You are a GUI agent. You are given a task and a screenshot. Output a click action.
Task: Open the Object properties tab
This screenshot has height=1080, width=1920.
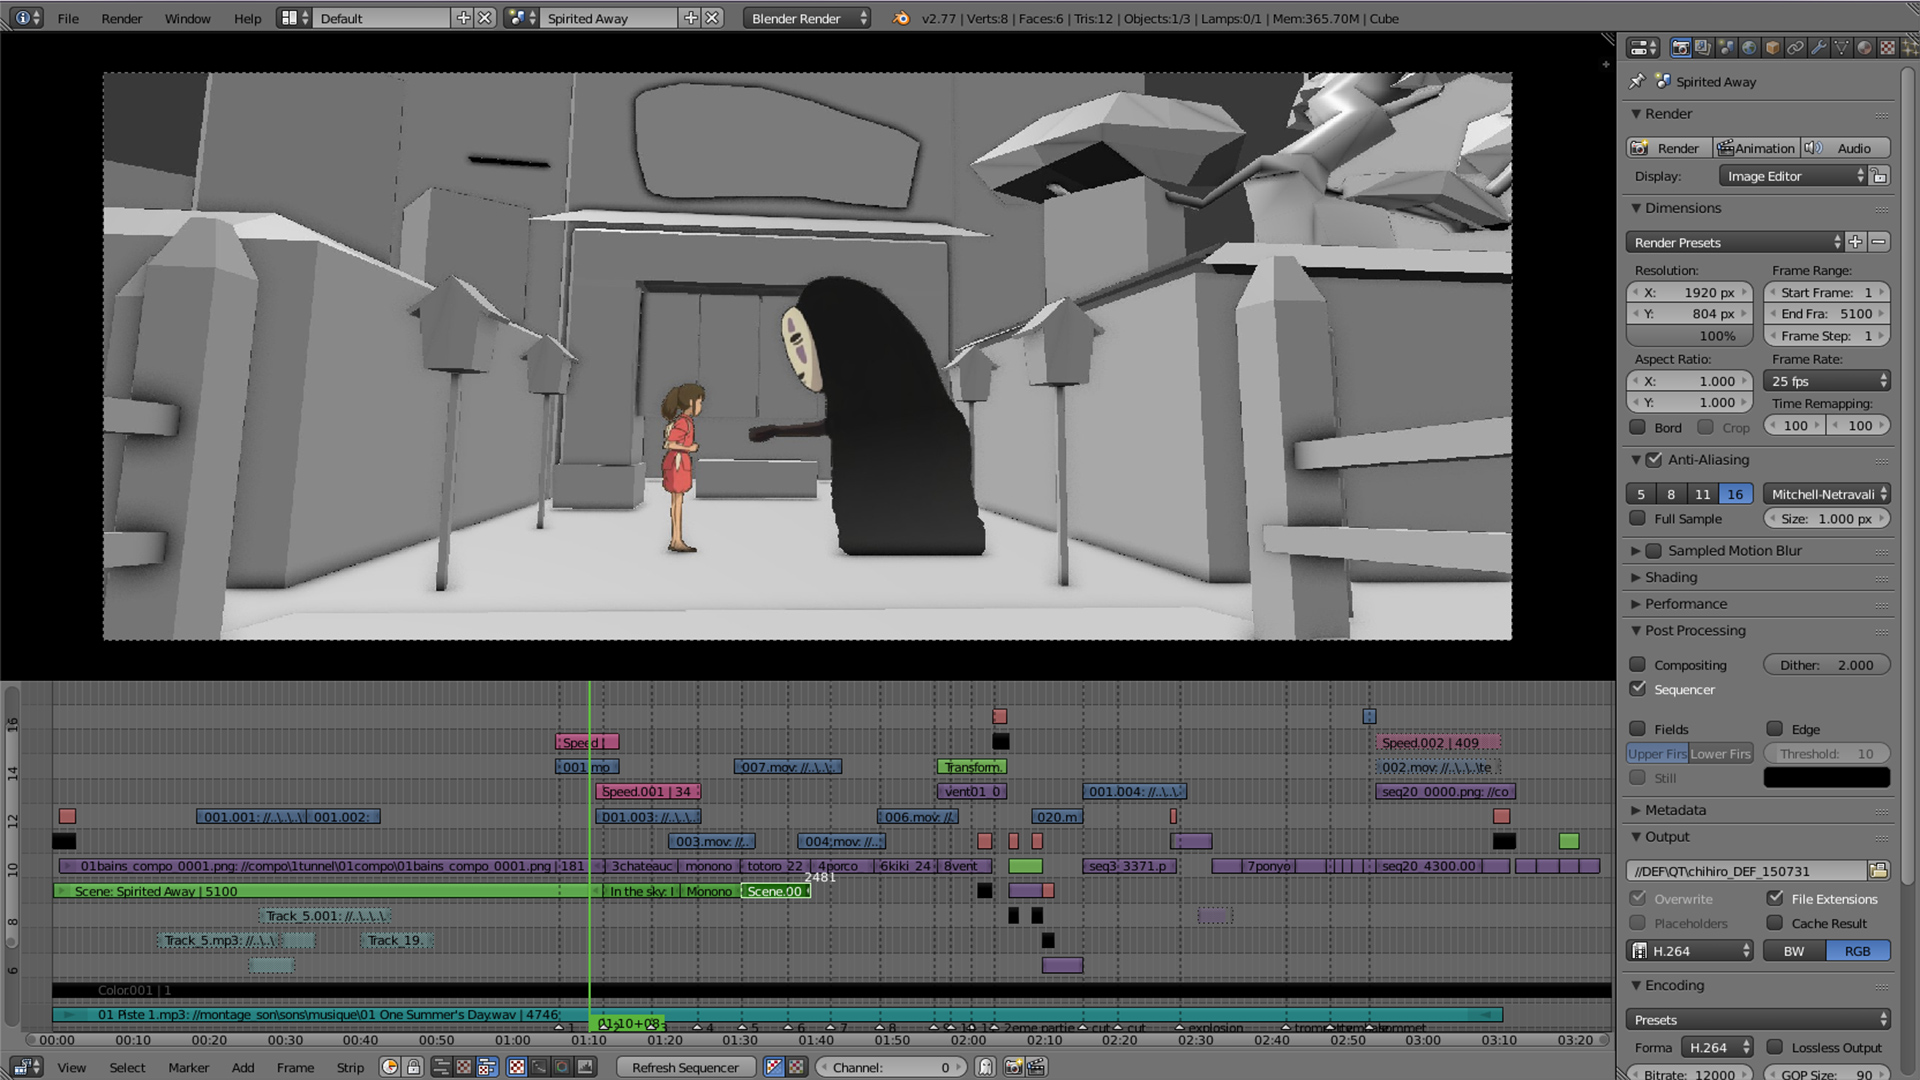click(1772, 47)
